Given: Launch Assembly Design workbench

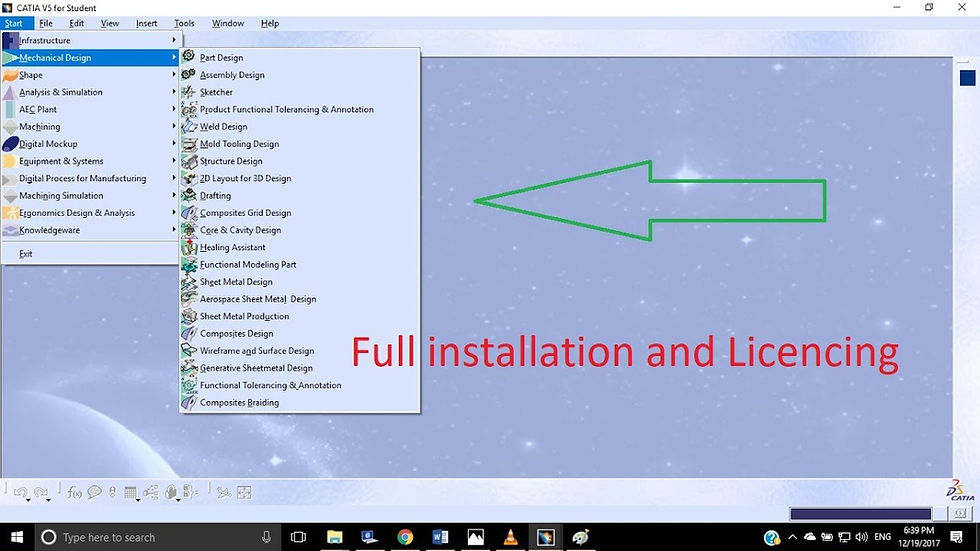Looking at the screenshot, I should coord(299,75).
